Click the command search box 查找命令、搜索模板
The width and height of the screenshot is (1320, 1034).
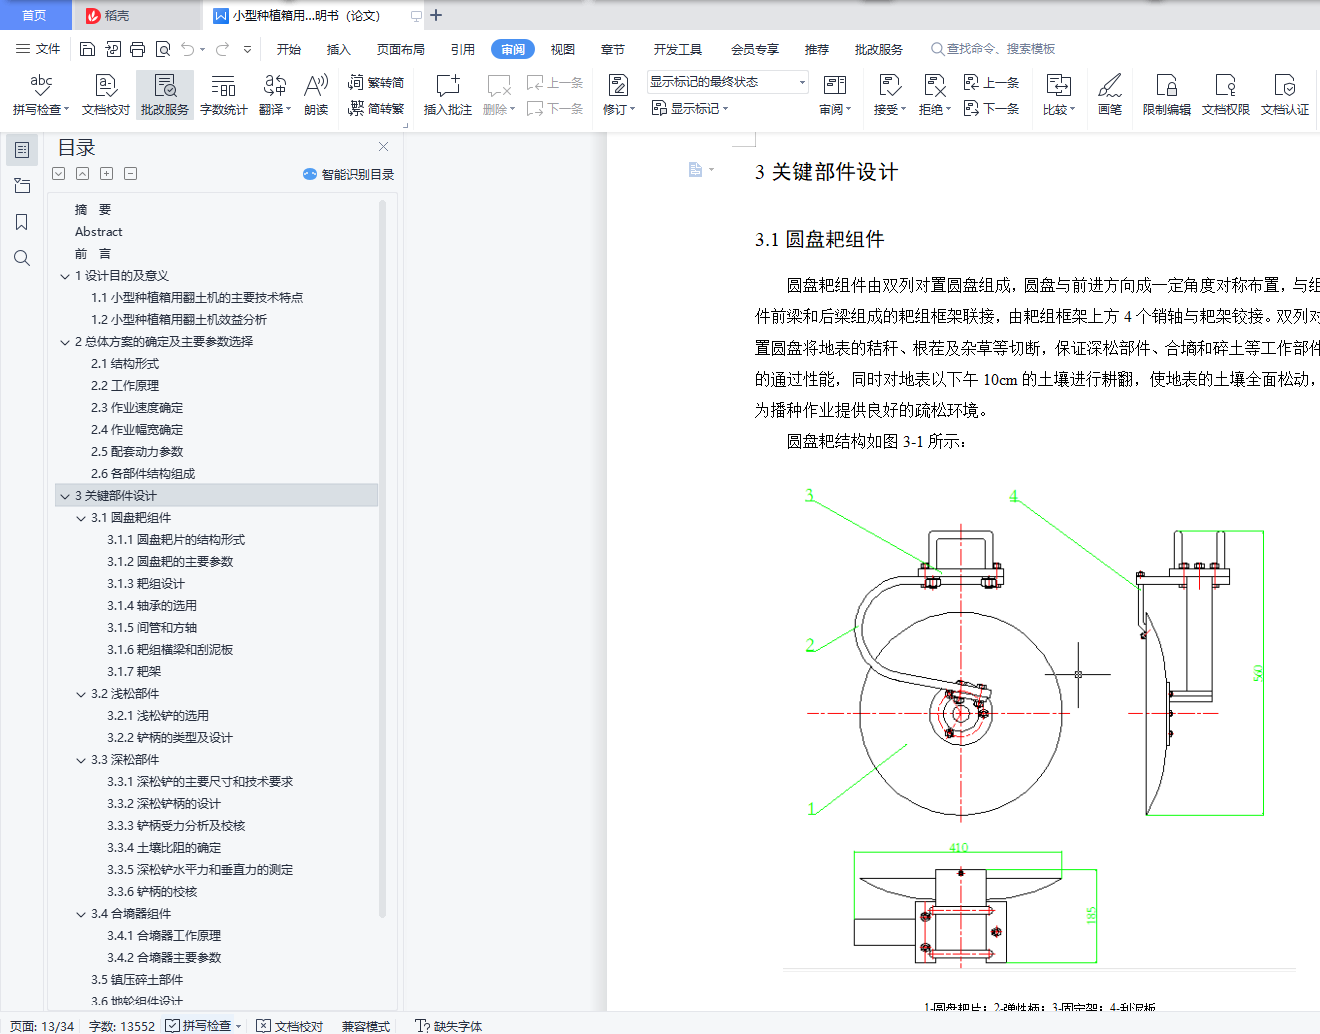pos(993,49)
